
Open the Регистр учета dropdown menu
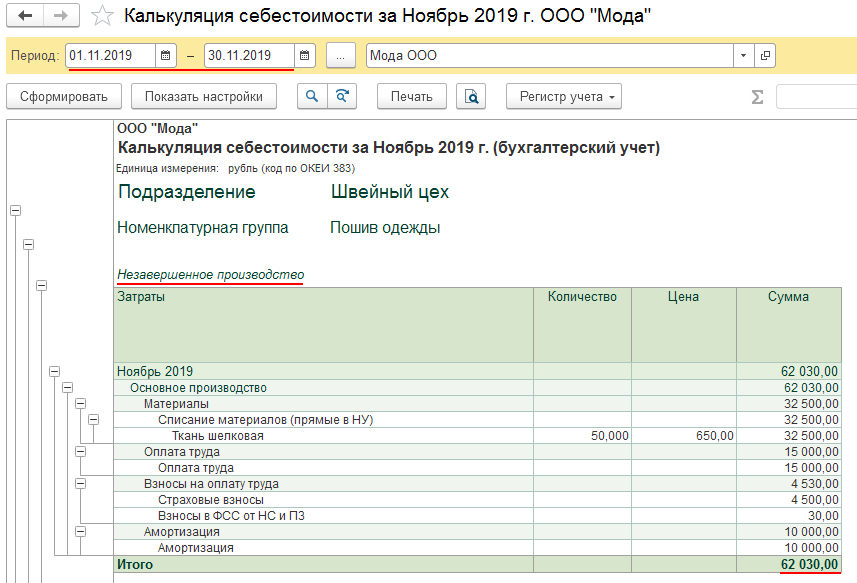pos(565,97)
